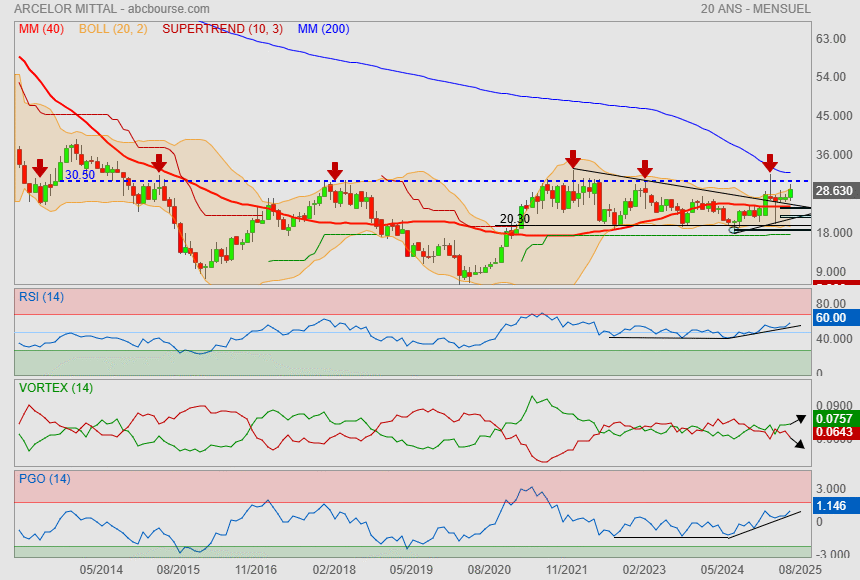Click the green 0.0757 Vortex value tag
The width and height of the screenshot is (860, 580).
836,418
